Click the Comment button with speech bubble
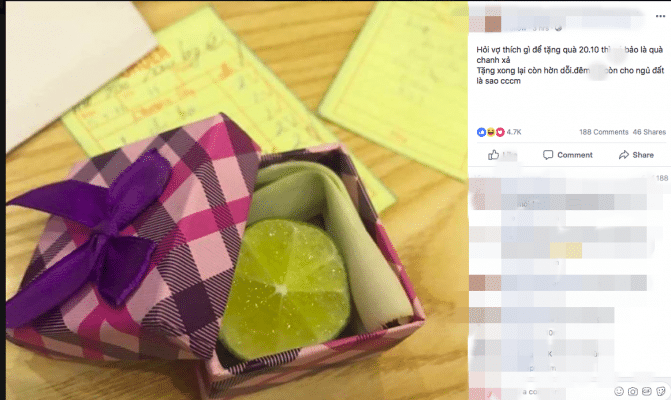The width and height of the screenshot is (671, 400). (567, 155)
